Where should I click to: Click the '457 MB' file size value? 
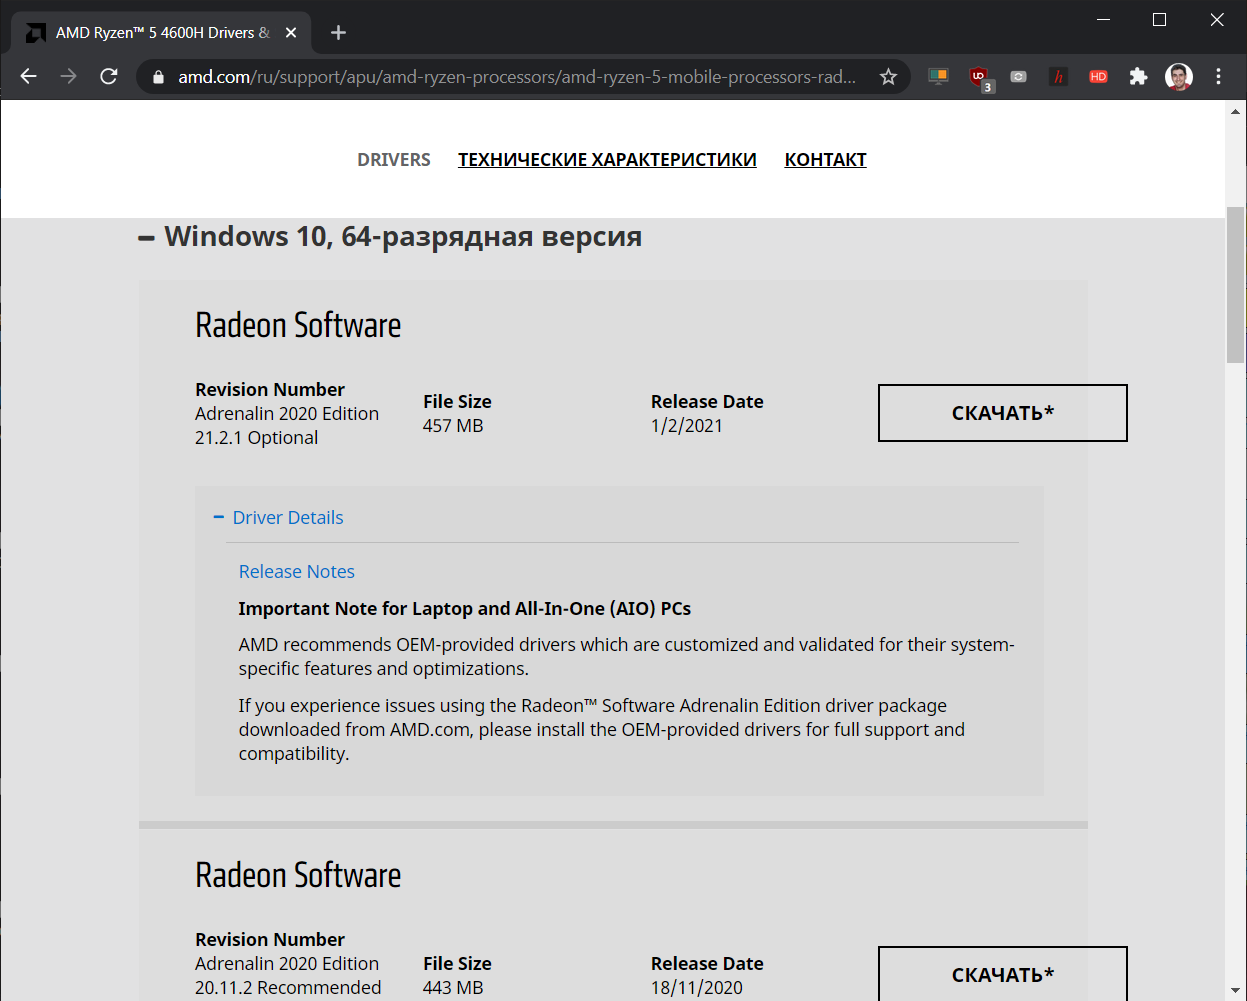(x=453, y=426)
